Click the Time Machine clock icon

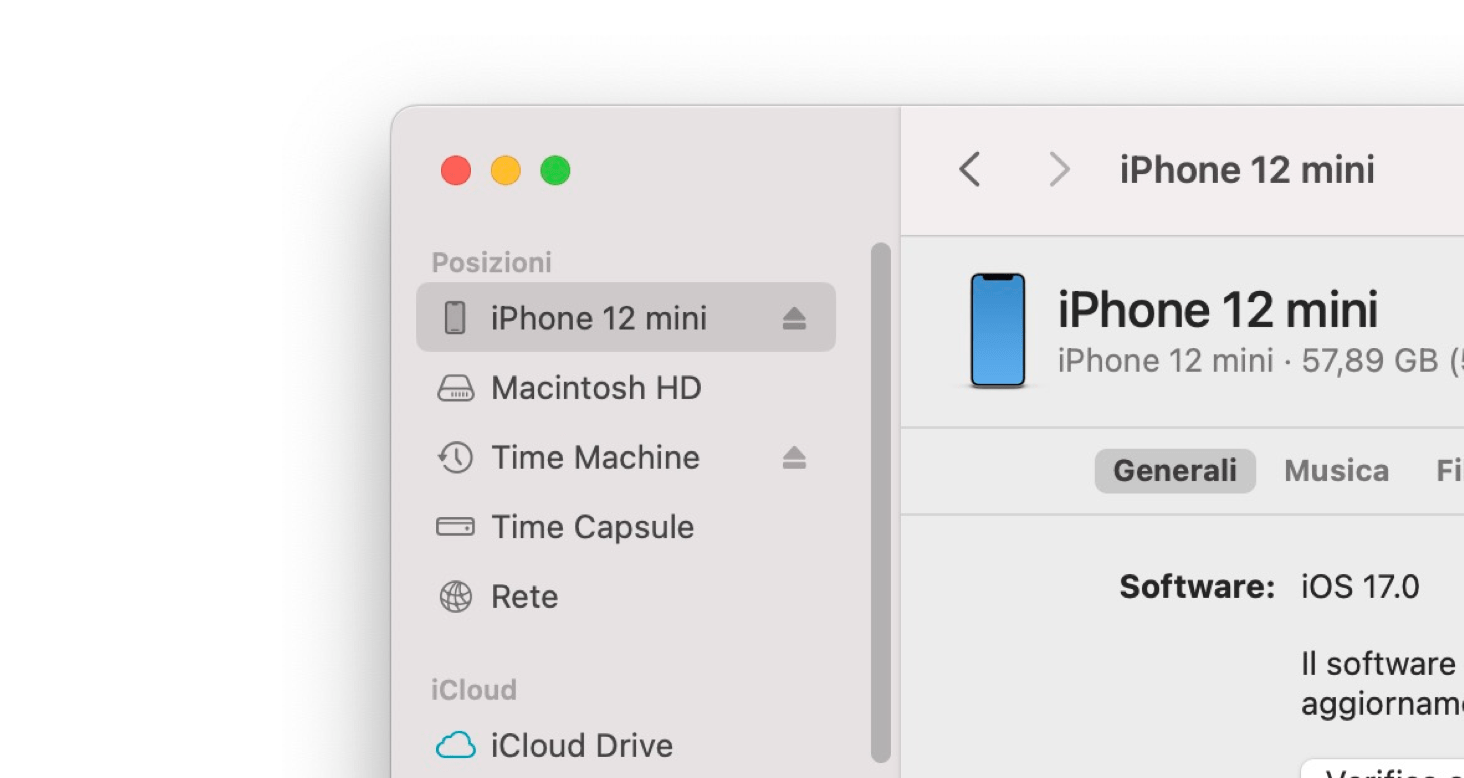(x=456, y=458)
